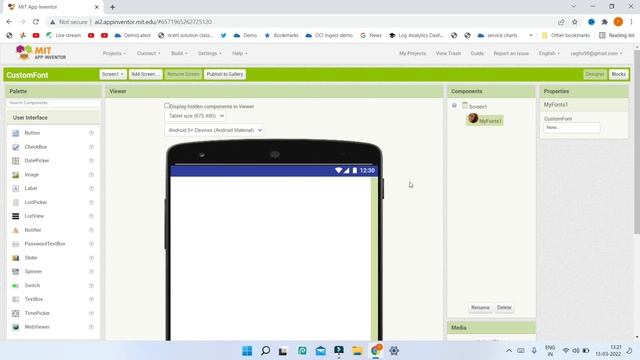Open Windows taskbar search
Image resolution: width=640 pixels, height=360 pixels.
[265, 351]
